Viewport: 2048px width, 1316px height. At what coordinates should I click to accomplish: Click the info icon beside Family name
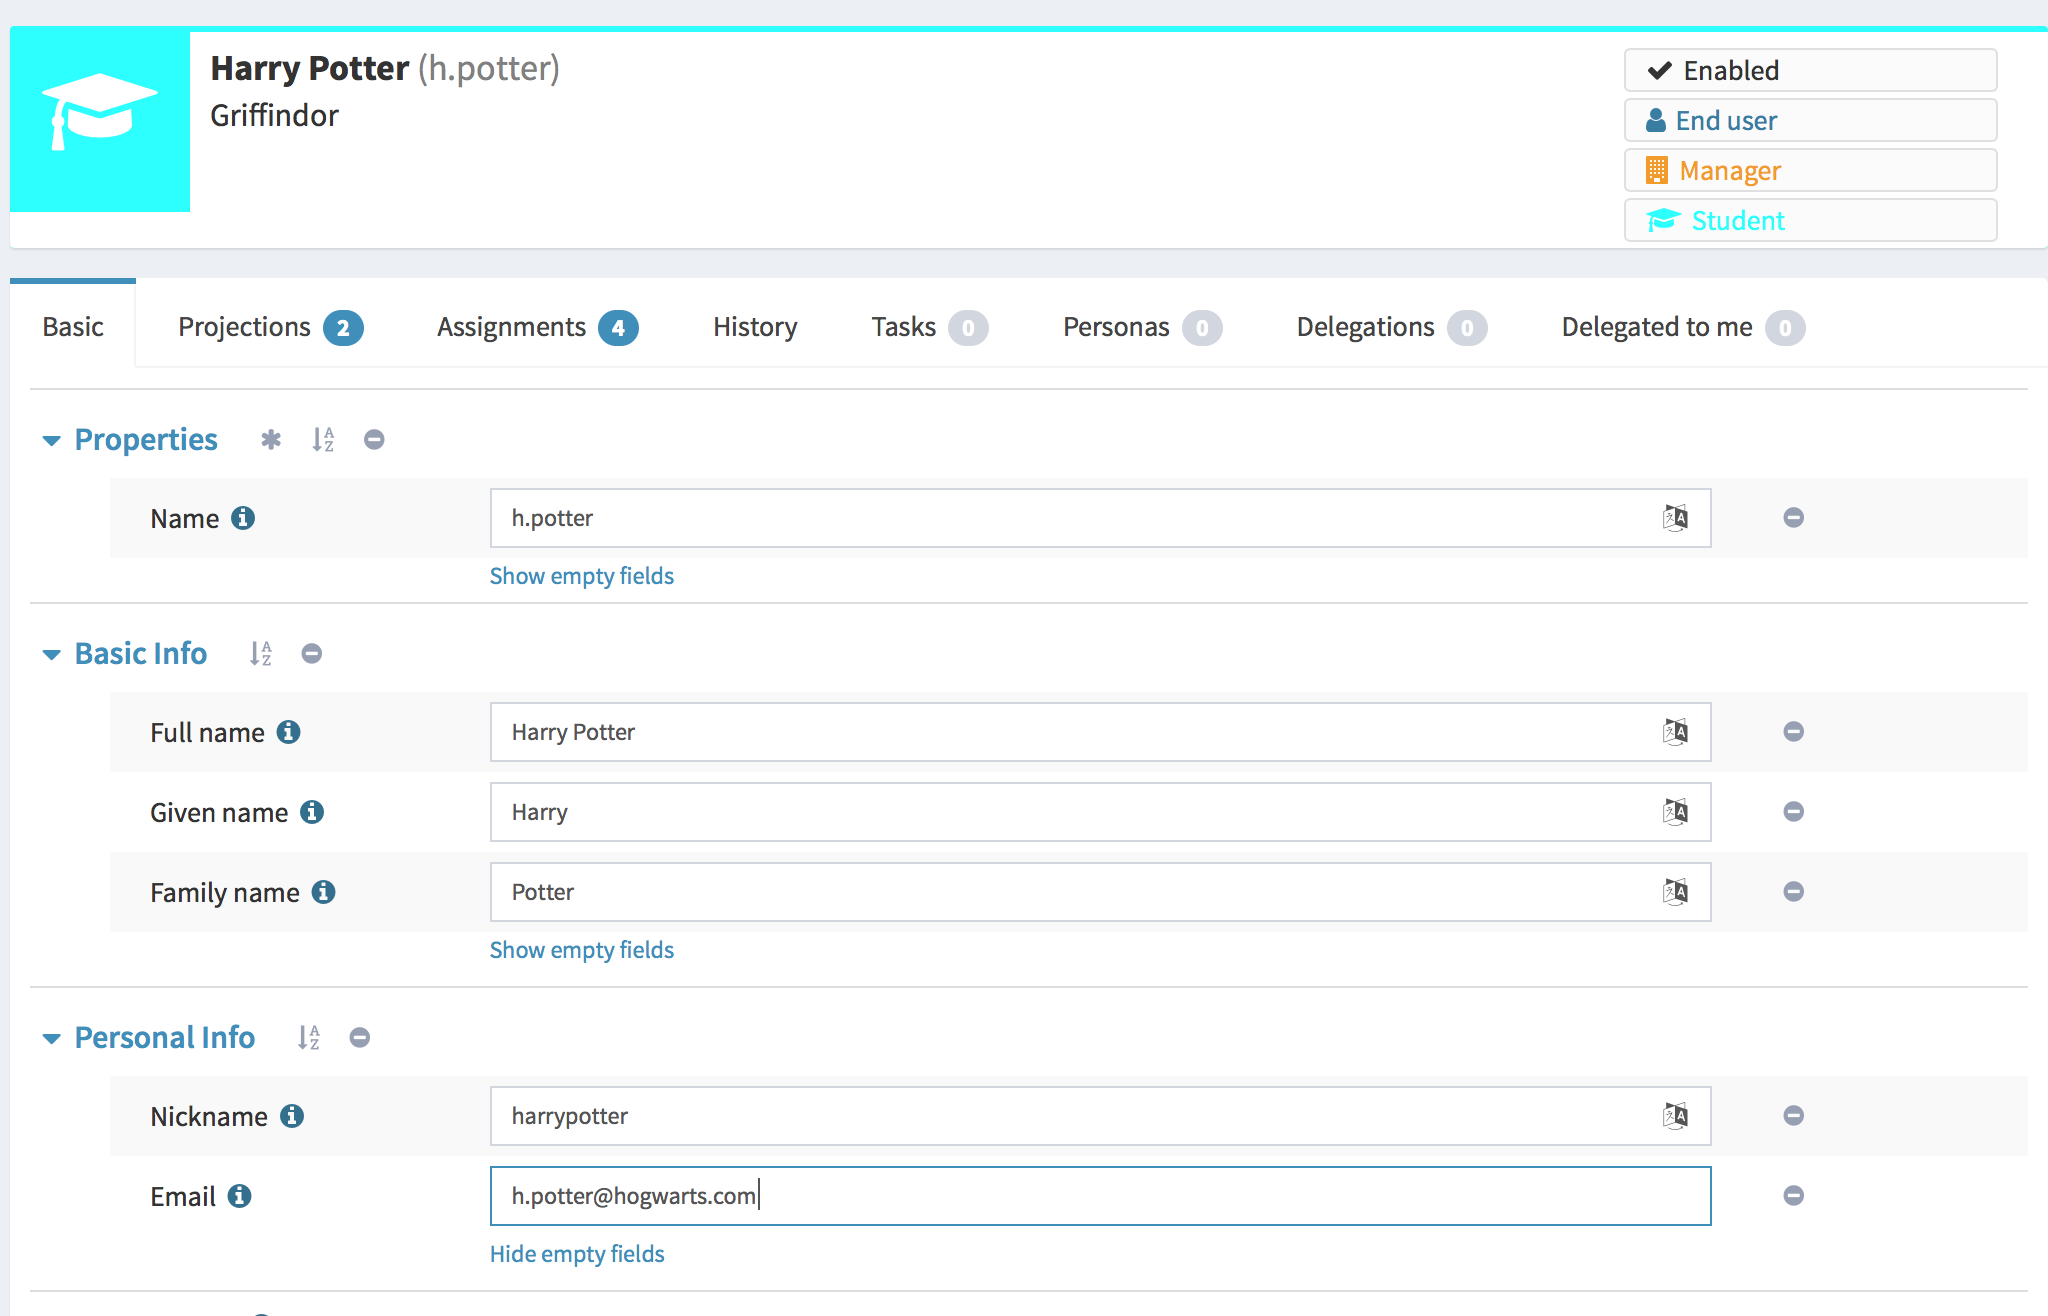click(322, 892)
